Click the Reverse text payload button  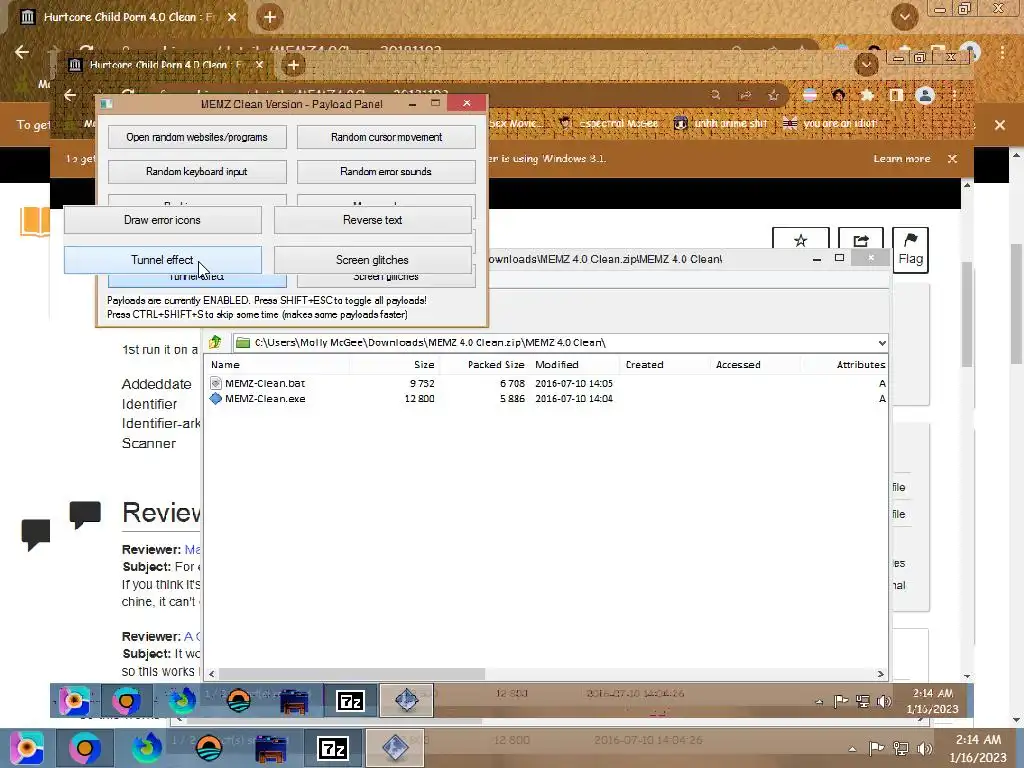(x=372, y=220)
